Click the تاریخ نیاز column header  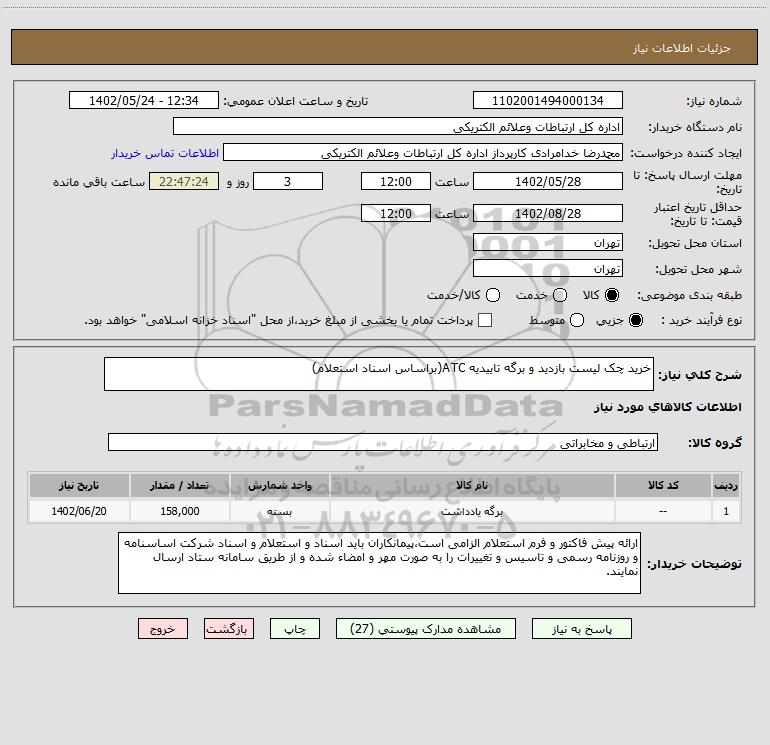[79, 486]
